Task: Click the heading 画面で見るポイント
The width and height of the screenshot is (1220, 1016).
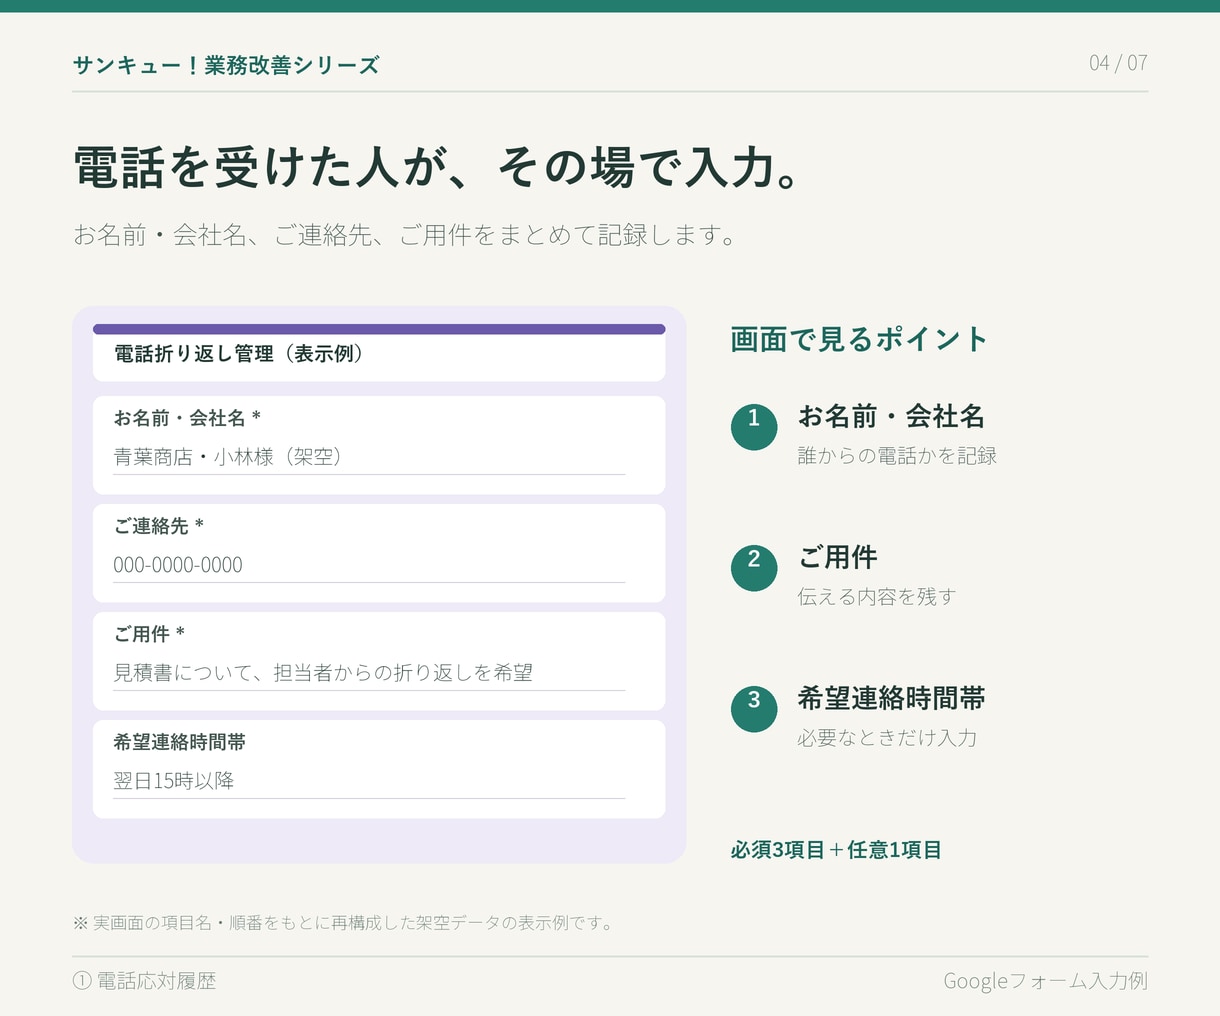Action: 859,339
